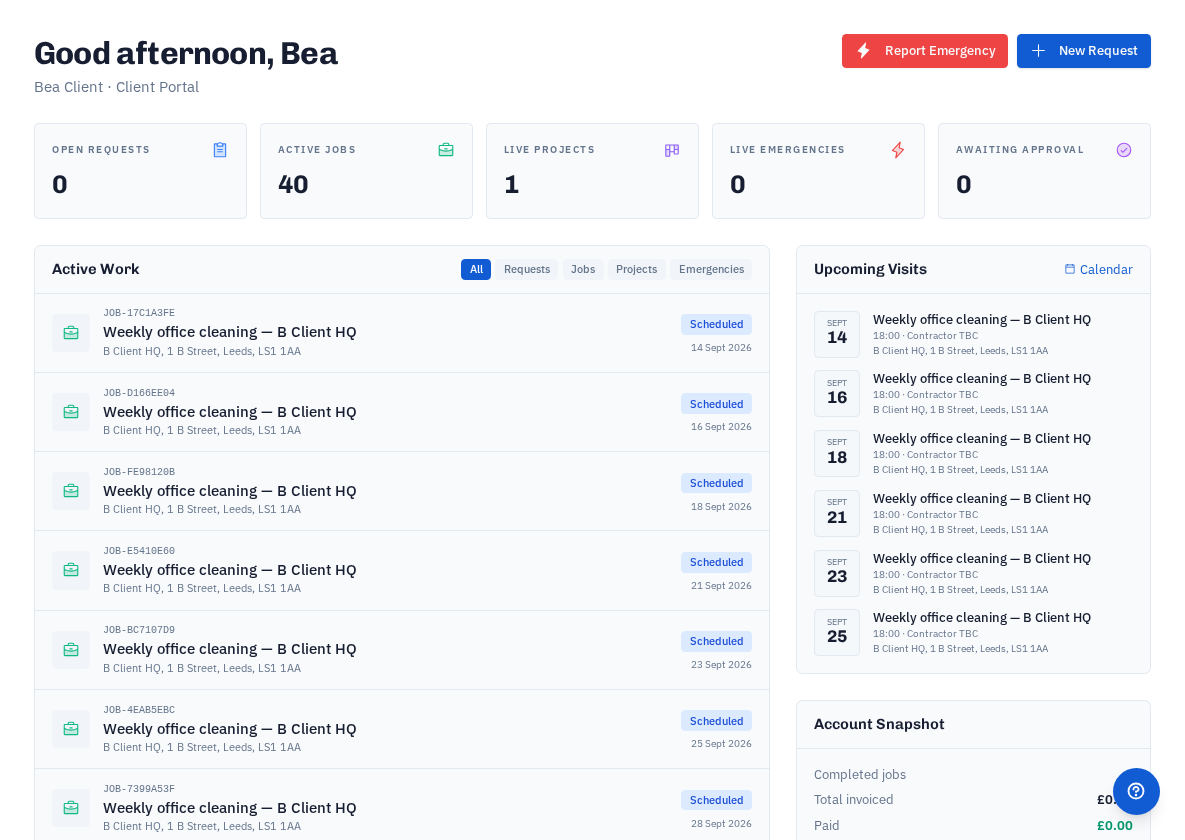The width and height of the screenshot is (1185, 840).
Task: Click the Open Requests clipboard icon
Action: 220,150
